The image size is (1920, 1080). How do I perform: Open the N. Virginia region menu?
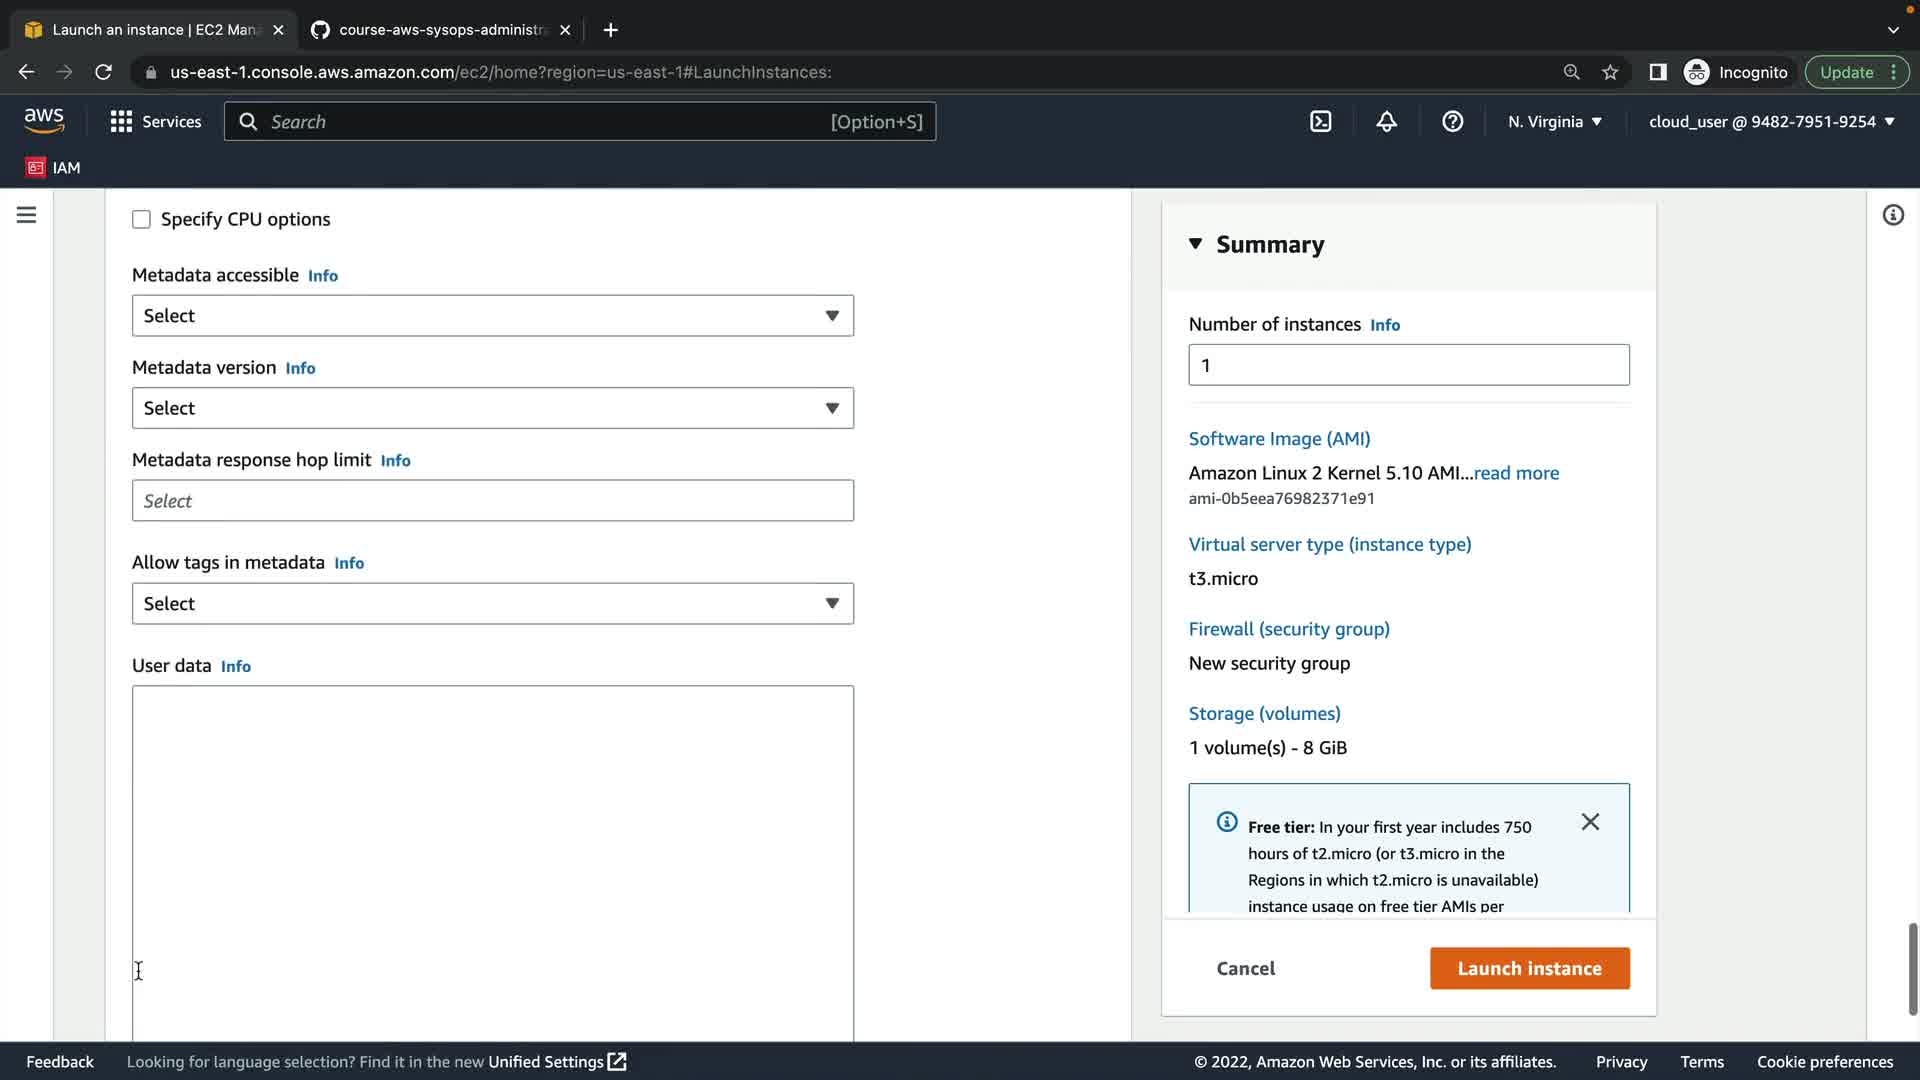tap(1555, 122)
